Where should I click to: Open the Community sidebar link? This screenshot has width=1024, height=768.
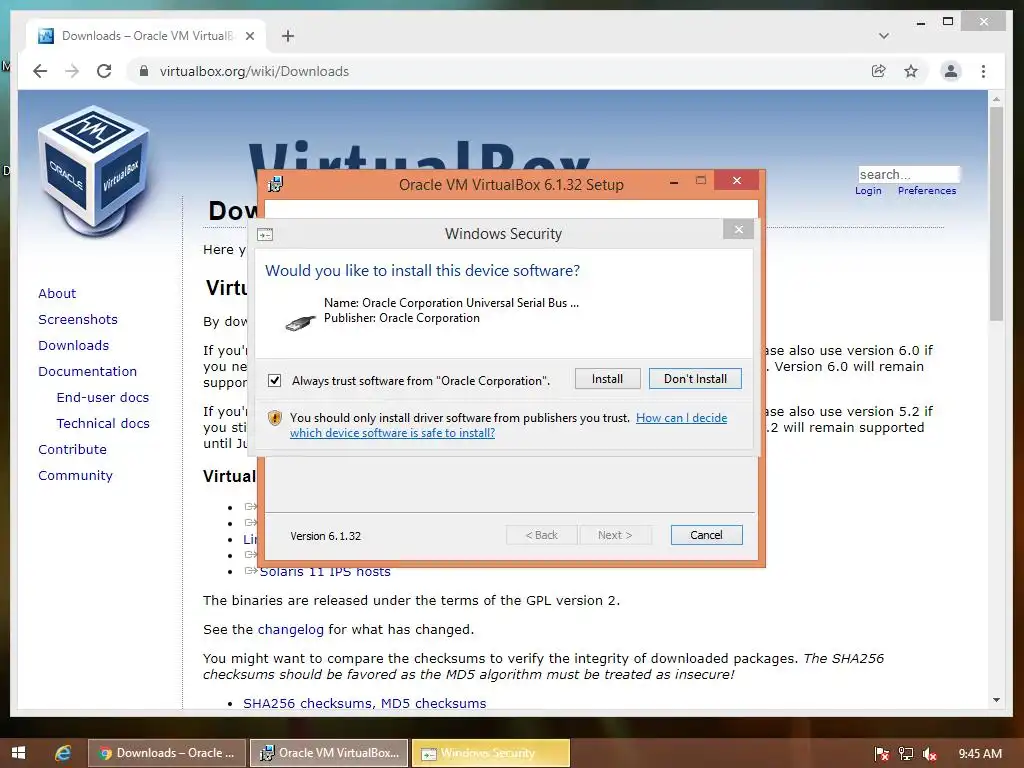[x=75, y=476]
